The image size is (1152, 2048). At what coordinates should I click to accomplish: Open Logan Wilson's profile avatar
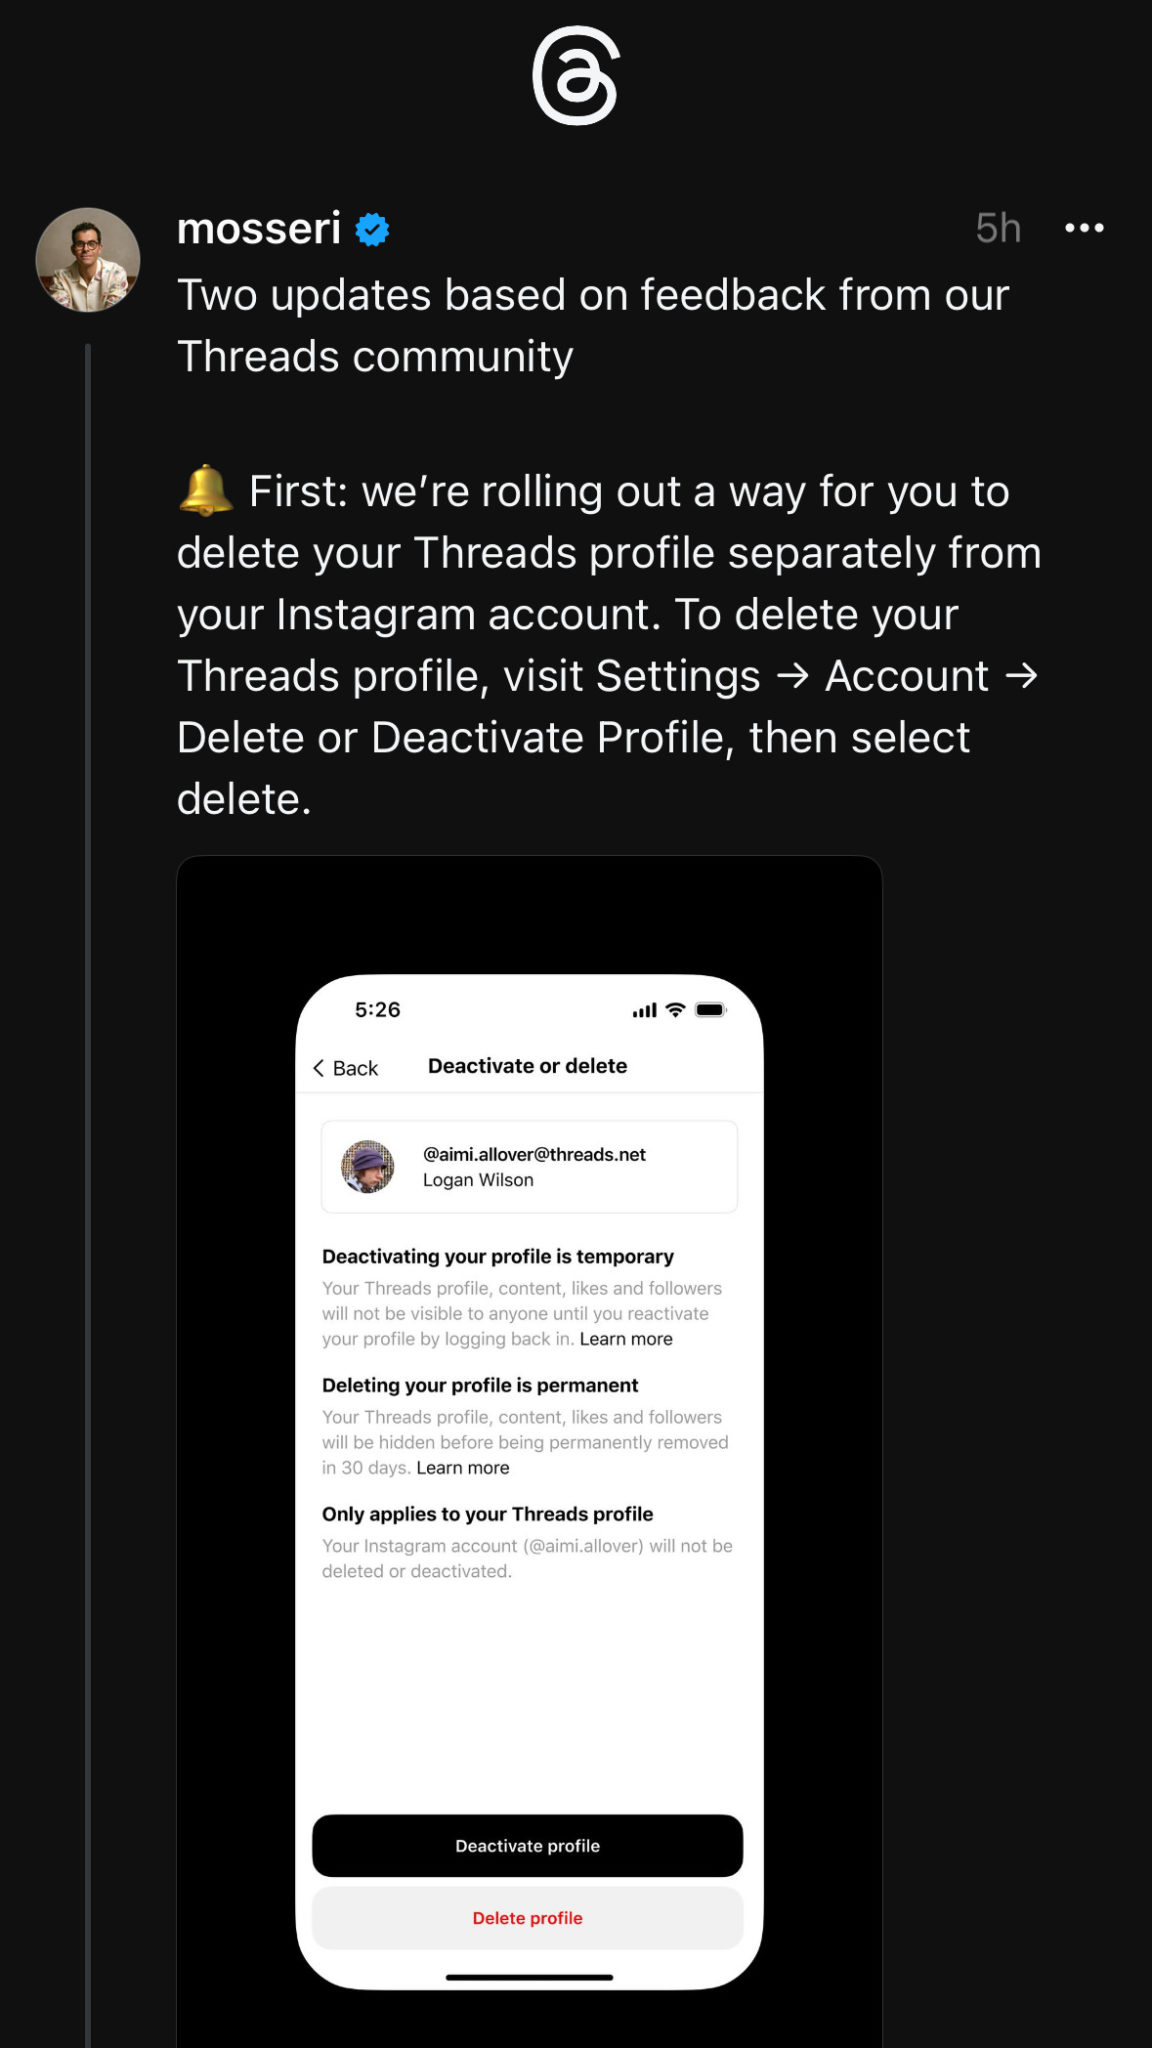click(x=368, y=1167)
